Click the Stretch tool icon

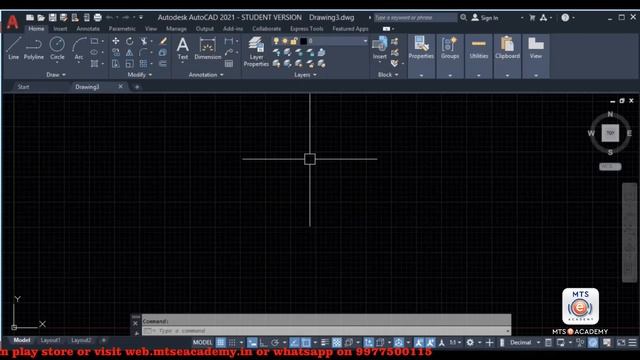click(x=116, y=64)
